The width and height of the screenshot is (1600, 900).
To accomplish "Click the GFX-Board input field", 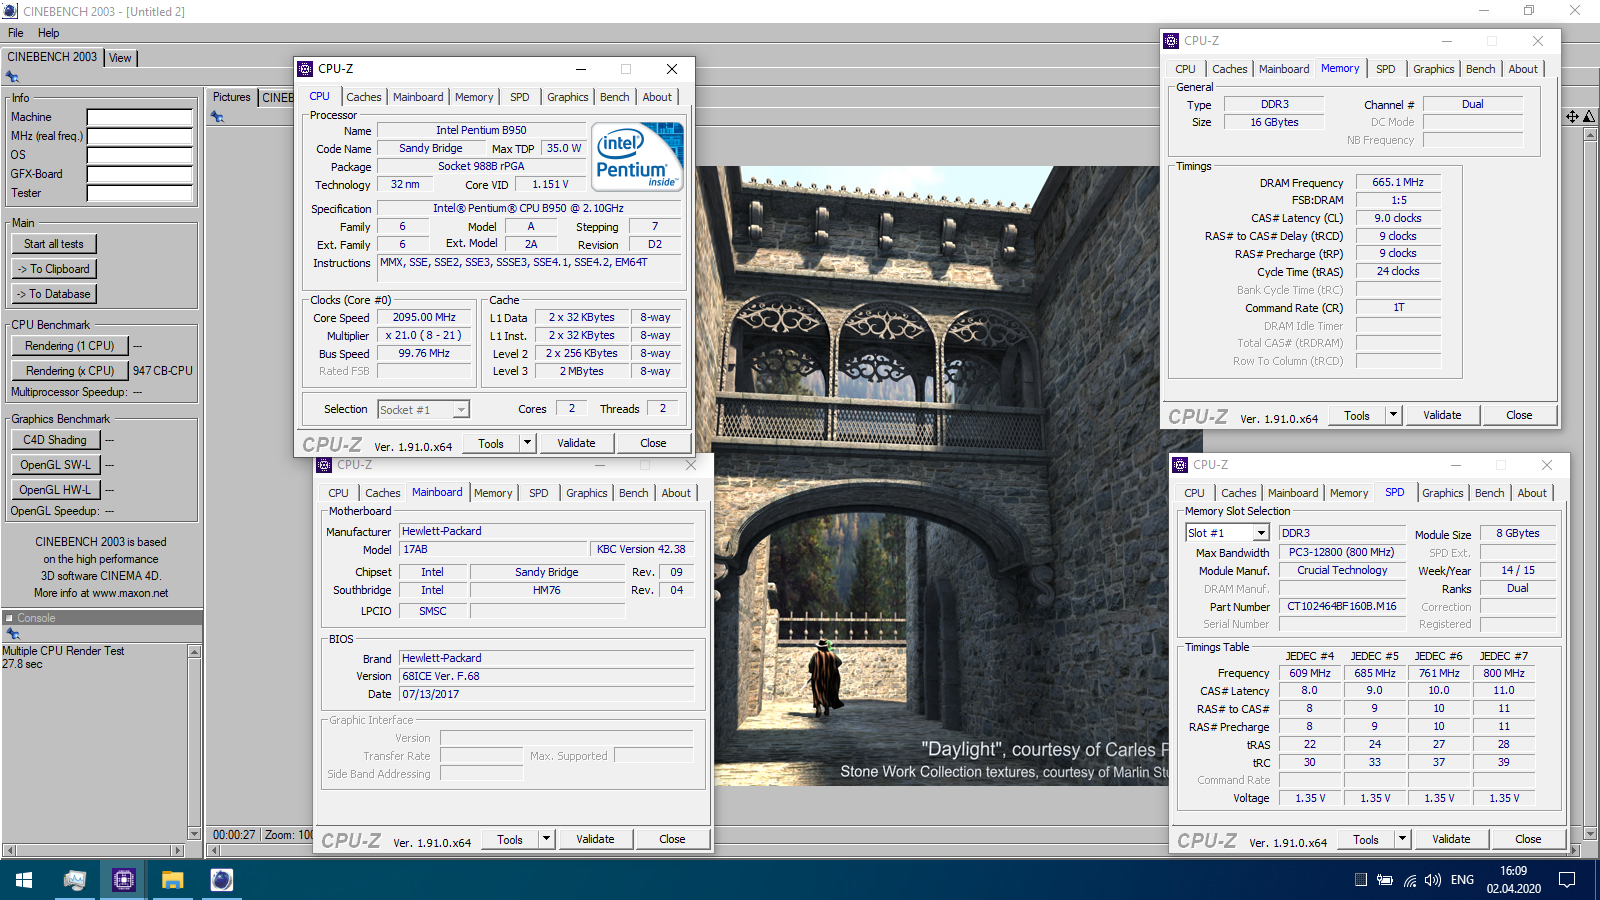I will pos(139,174).
